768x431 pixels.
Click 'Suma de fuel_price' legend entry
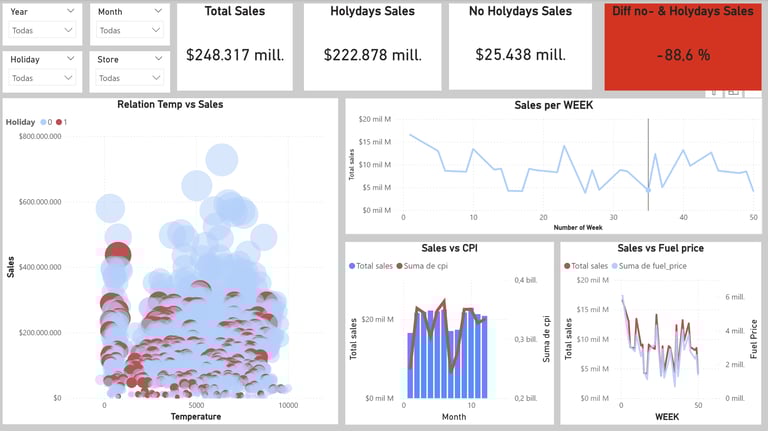tap(649, 266)
